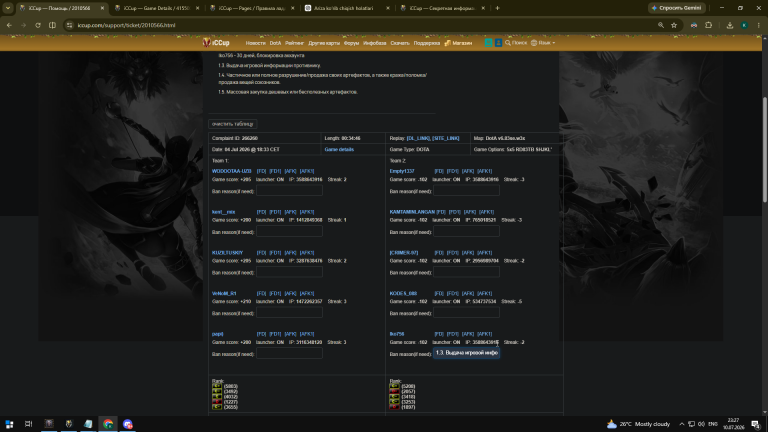Open the teal messages icon in the site header
The height and width of the screenshot is (432, 768).
tap(488, 43)
